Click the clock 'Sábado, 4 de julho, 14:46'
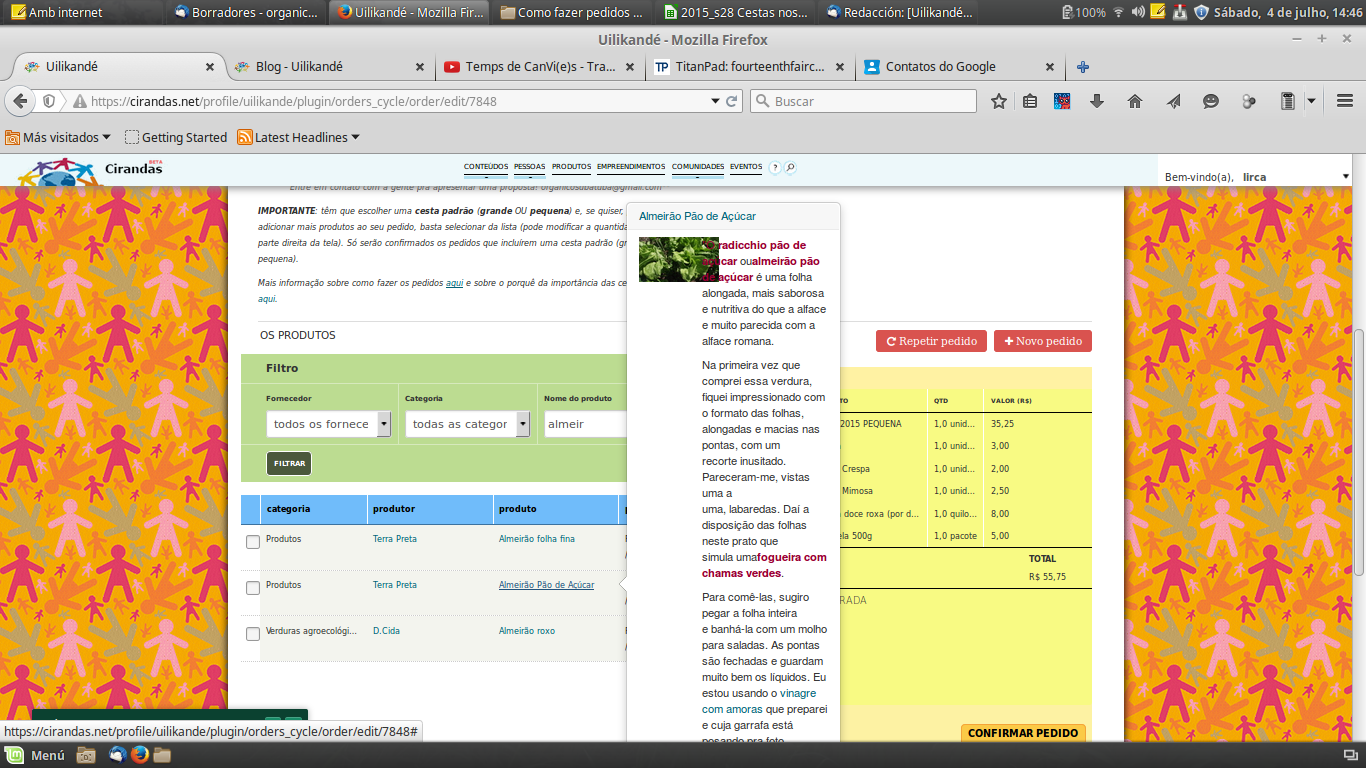 coord(1288,12)
